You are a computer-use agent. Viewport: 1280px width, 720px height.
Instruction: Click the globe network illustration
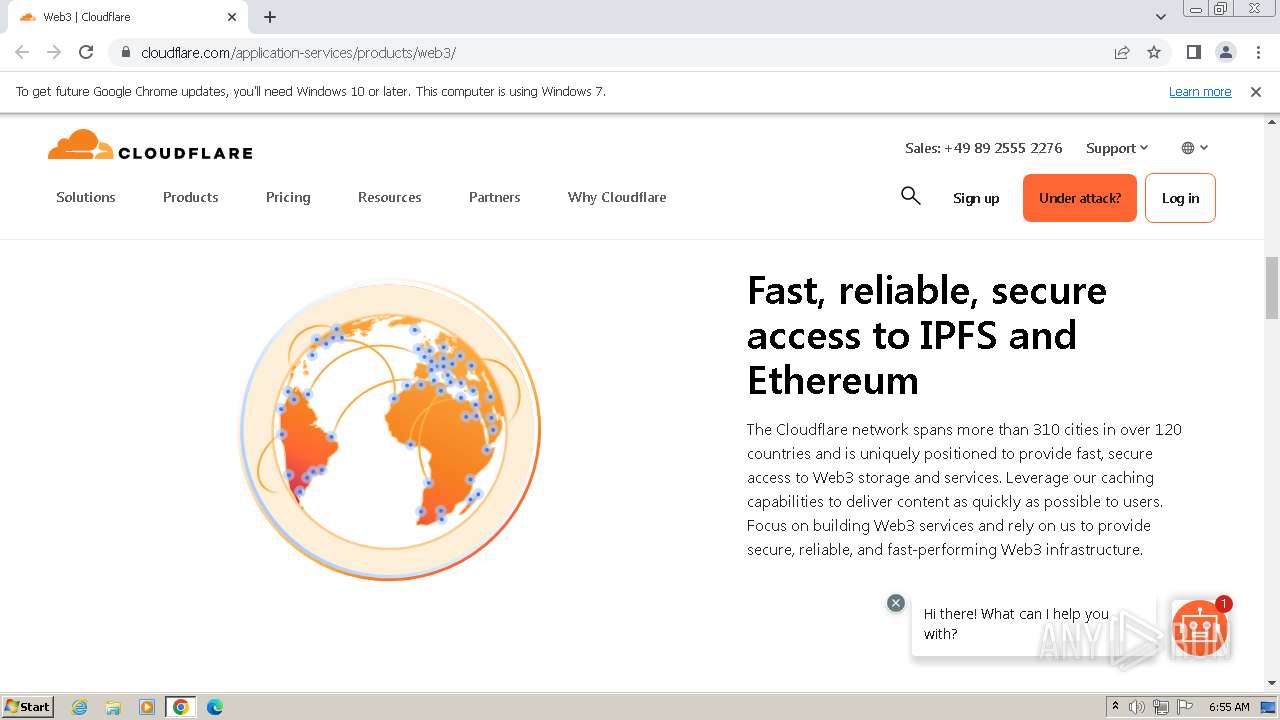(390, 430)
